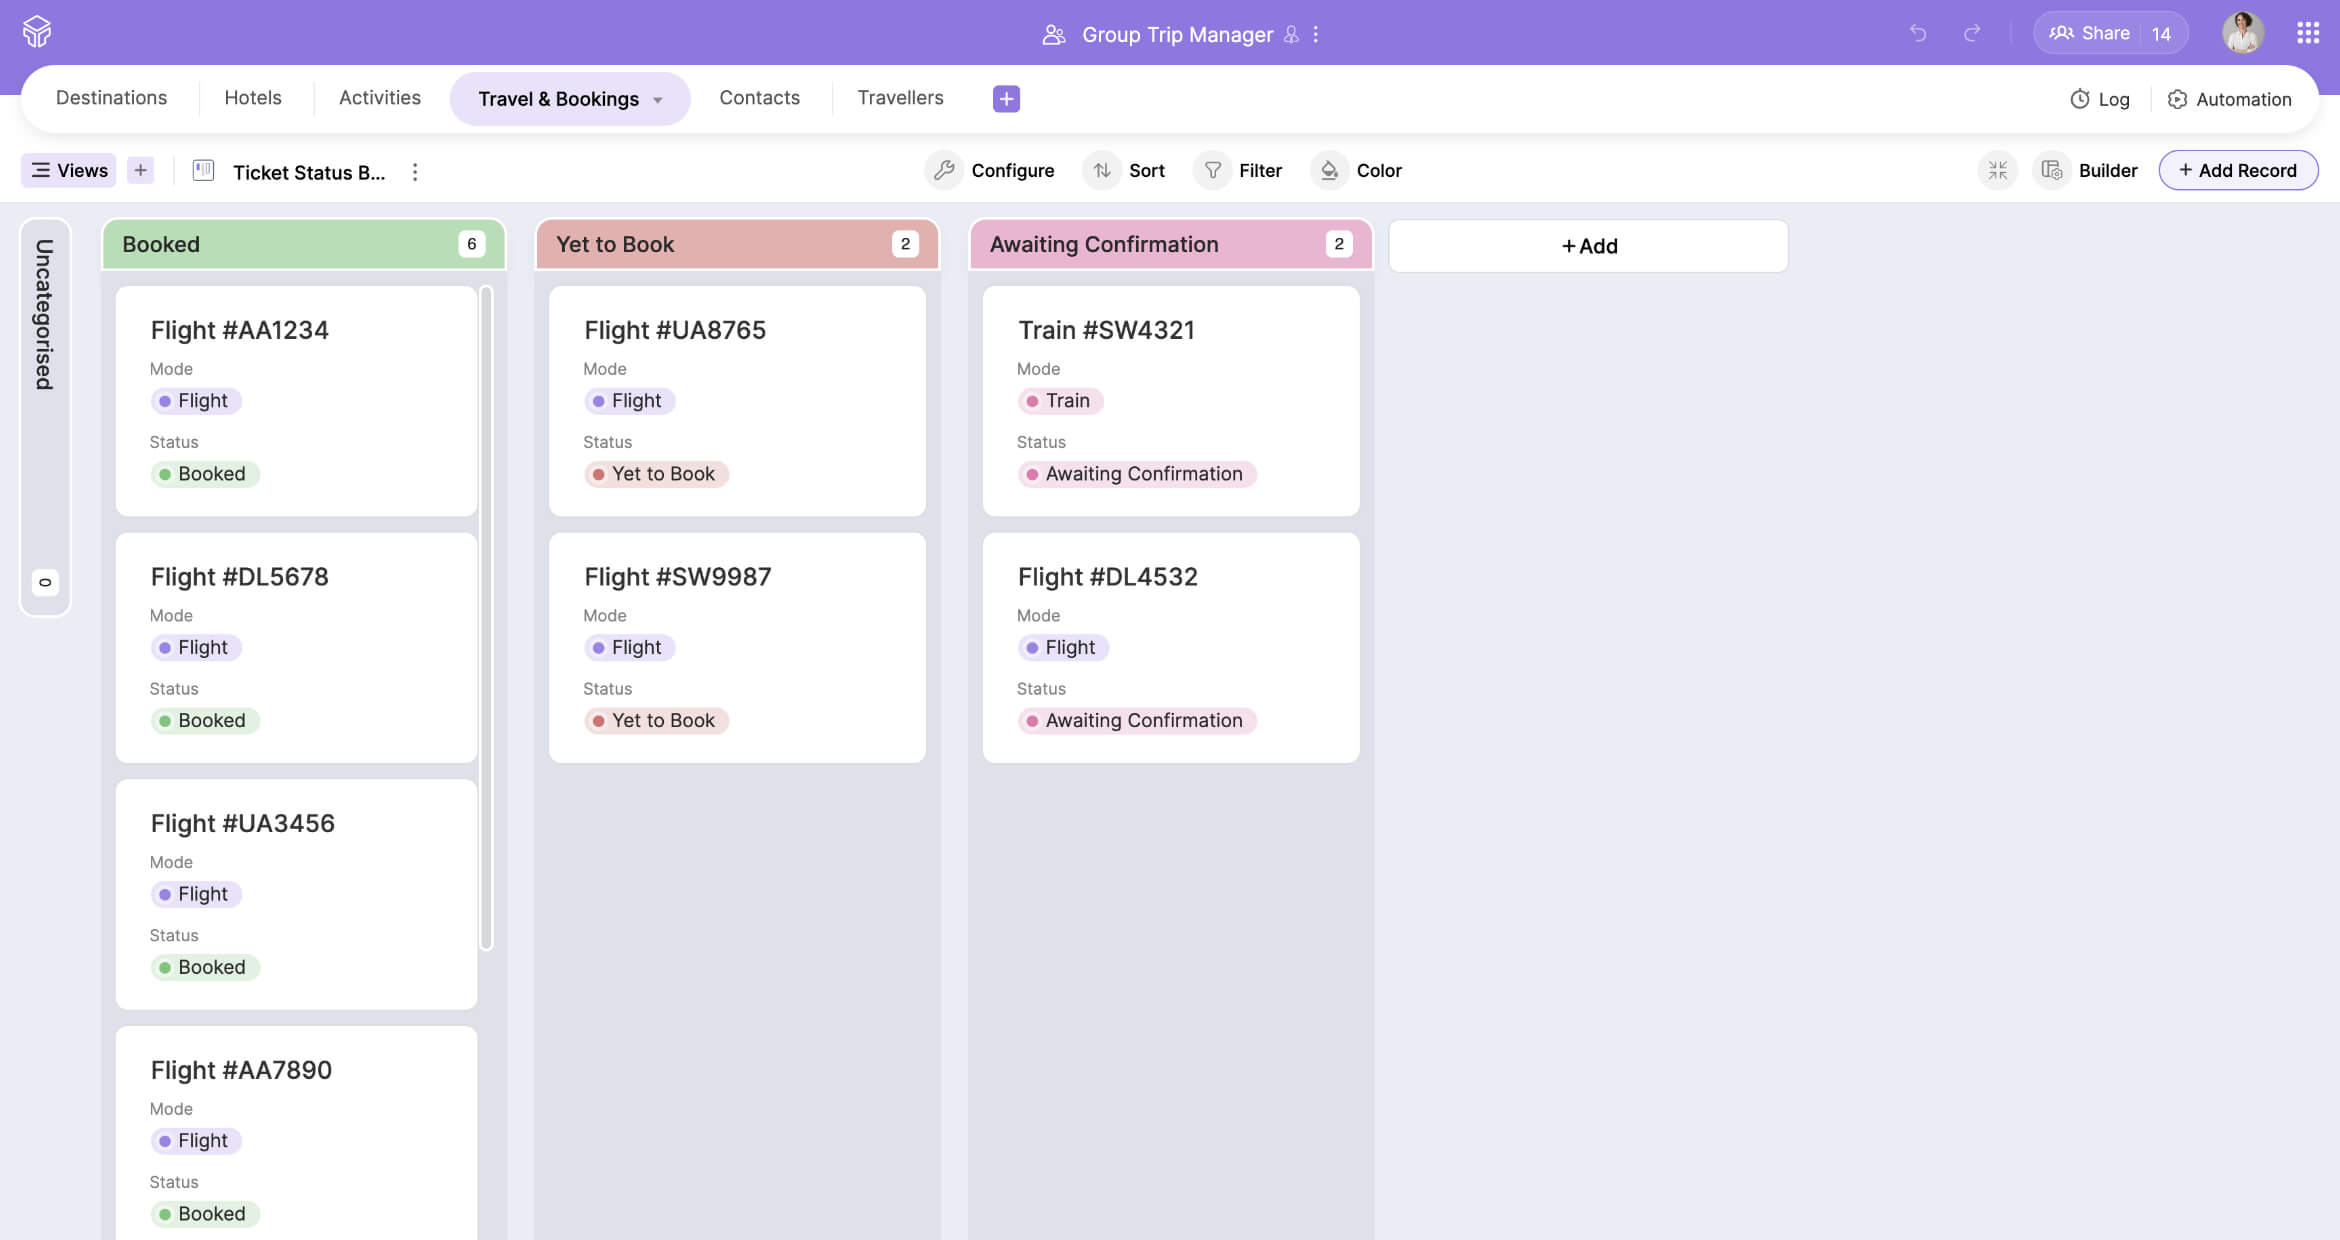
Task: Open Ticket Status view options menu
Action: tap(415, 172)
